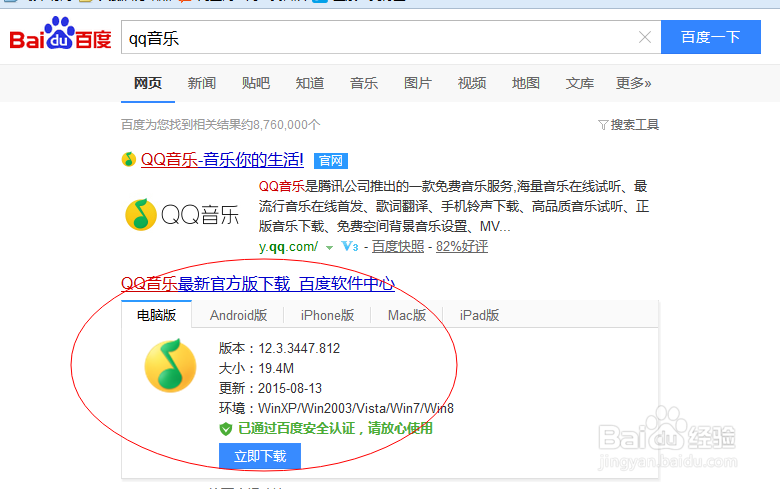The width and height of the screenshot is (780, 489).
Task: Open the 音乐 search tab
Action: (364, 83)
